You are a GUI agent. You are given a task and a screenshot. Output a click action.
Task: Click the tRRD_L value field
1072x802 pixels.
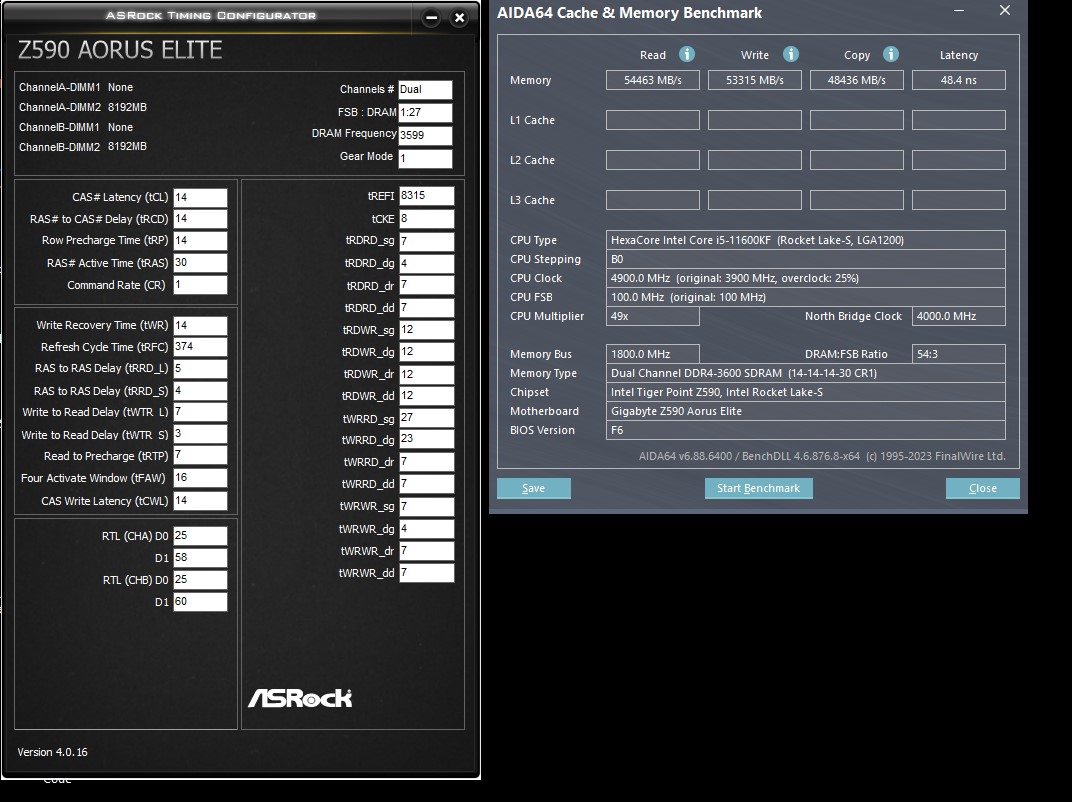(x=200, y=369)
